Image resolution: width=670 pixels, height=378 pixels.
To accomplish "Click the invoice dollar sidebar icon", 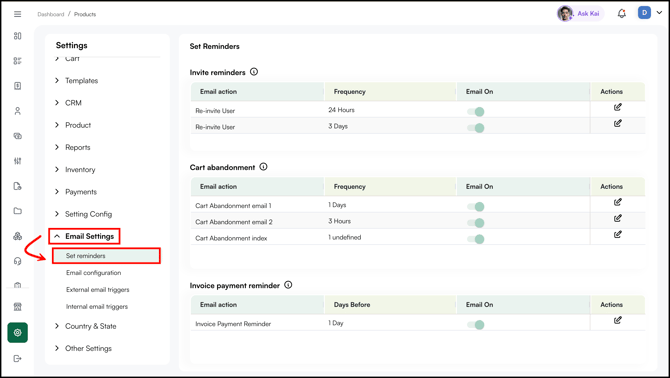I will click(x=18, y=86).
